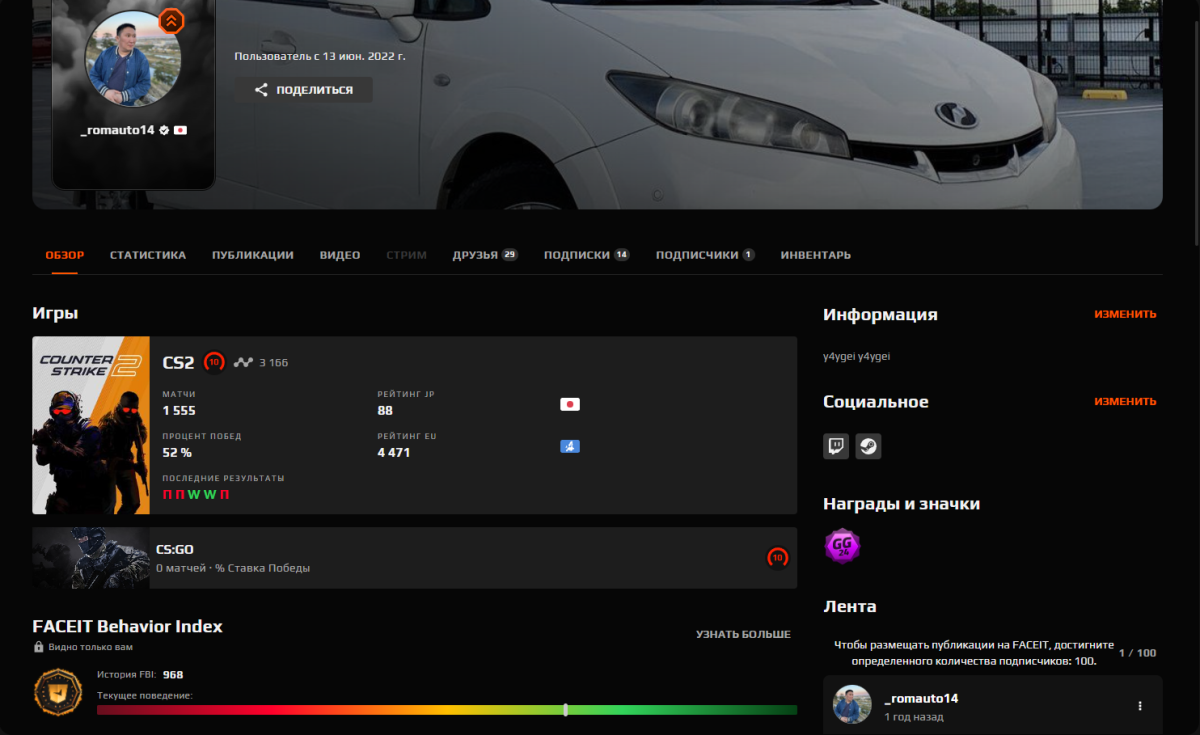This screenshot has height=735, width=1200.
Task: Click the Japan flag next to the username
Action: (181, 130)
